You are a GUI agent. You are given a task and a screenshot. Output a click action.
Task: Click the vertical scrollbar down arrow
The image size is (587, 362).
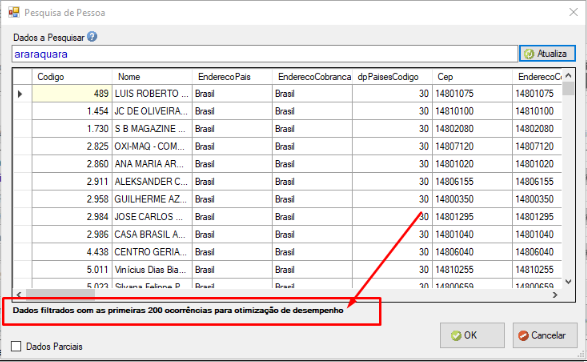pyautogui.click(x=568, y=282)
